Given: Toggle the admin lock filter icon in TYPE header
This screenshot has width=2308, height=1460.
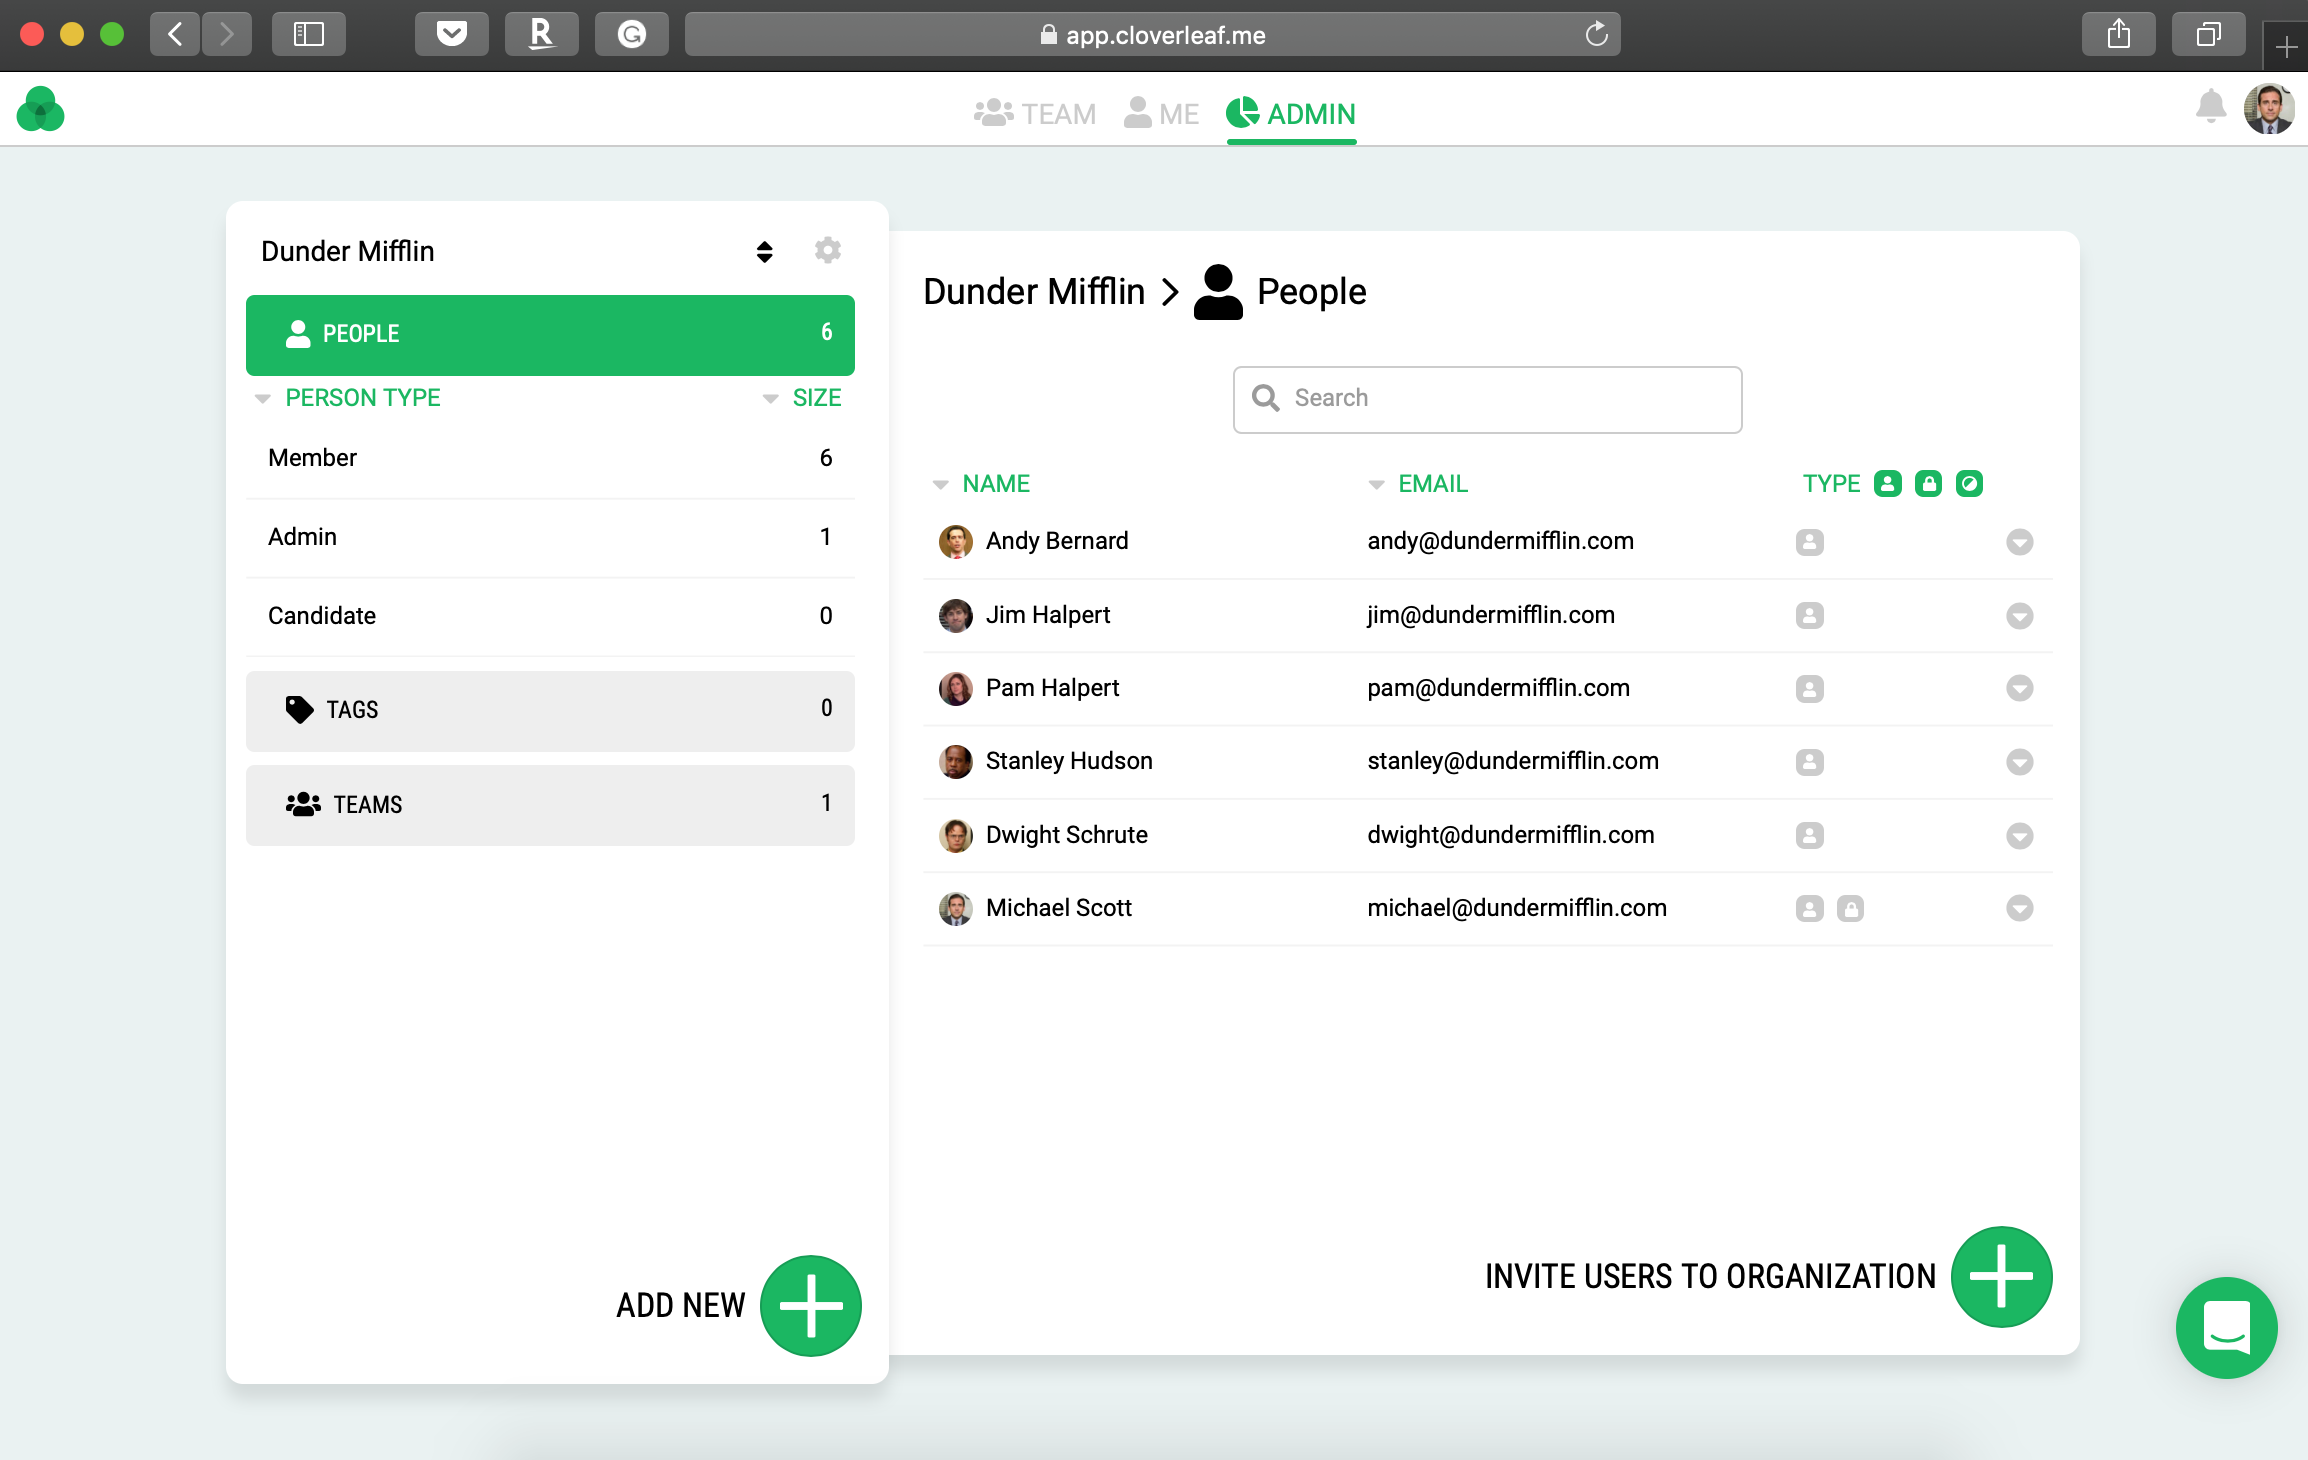Looking at the screenshot, I should (1929, 484).
